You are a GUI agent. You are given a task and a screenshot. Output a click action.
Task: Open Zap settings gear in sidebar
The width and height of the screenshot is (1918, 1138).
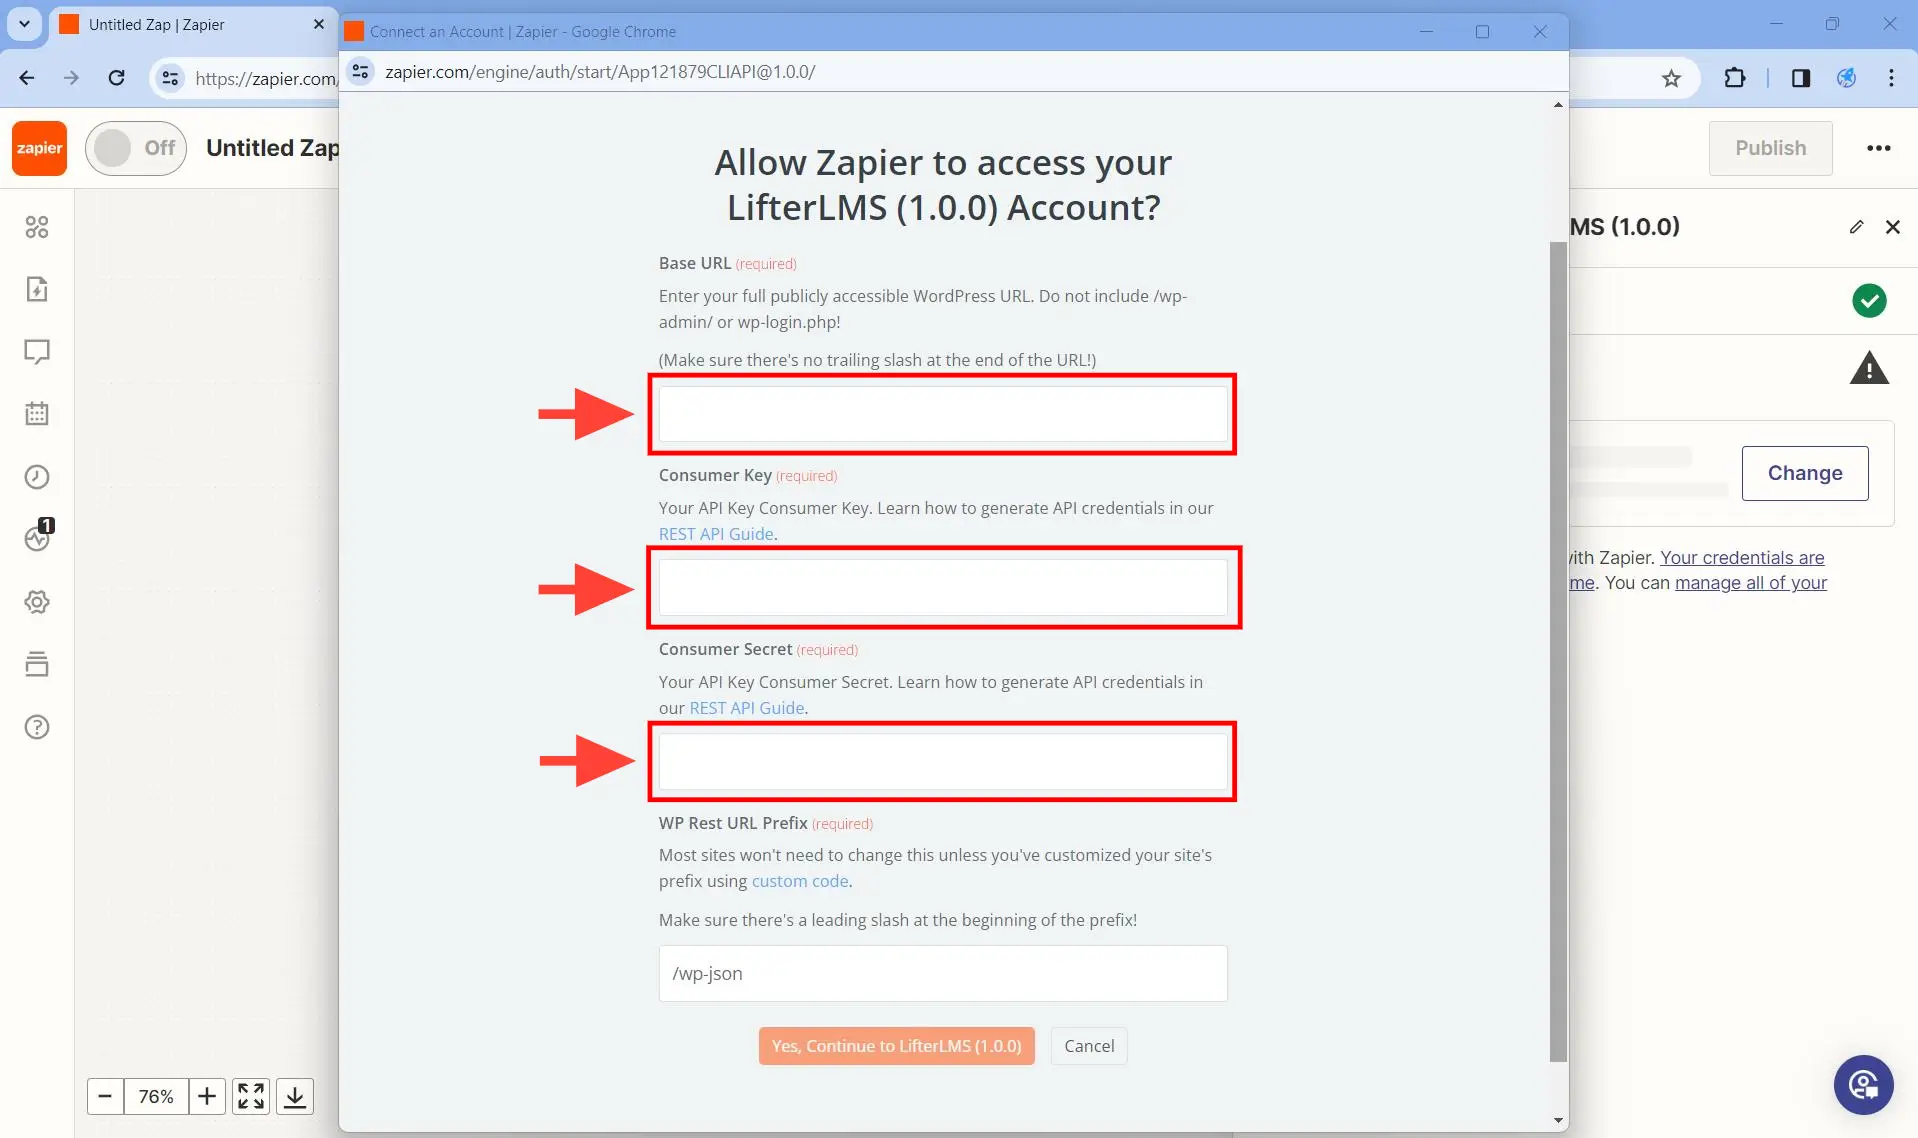pyautogui.click(x=37, y=601)
